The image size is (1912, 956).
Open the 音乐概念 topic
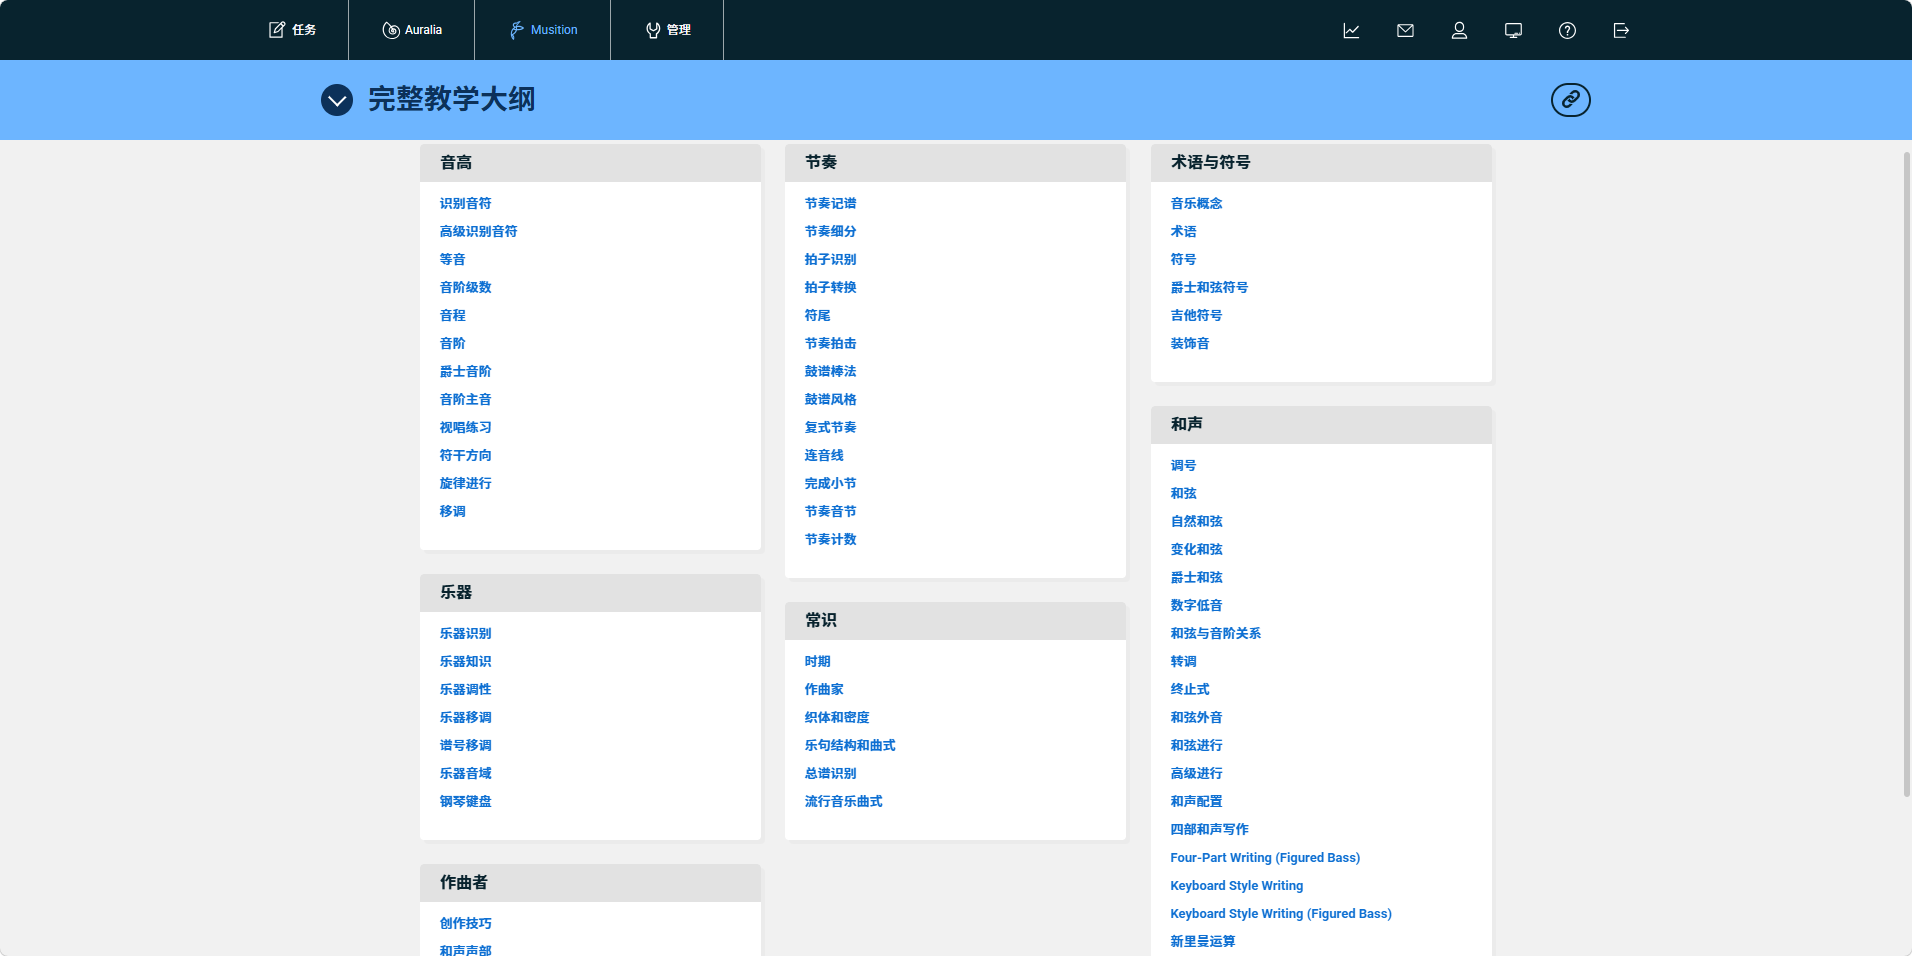click(1196, 203)
